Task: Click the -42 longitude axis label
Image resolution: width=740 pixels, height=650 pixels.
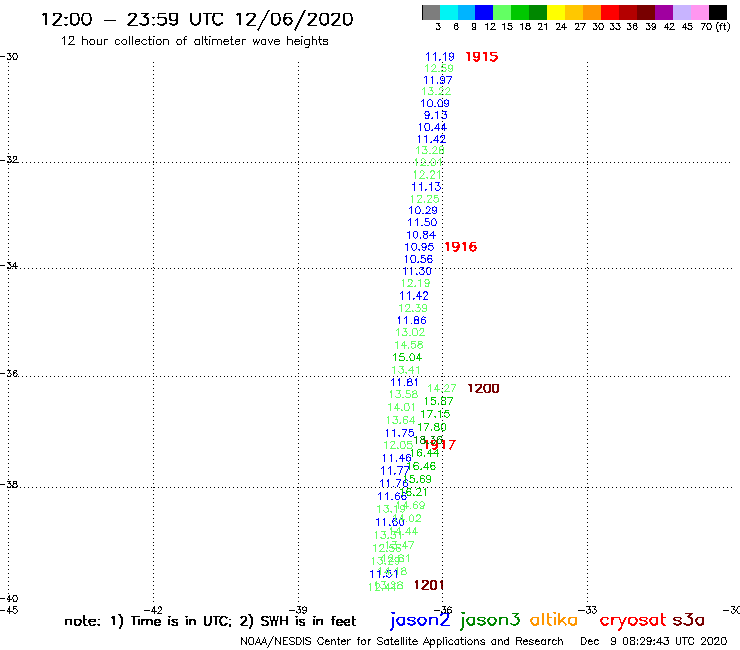Action: (153, 610)
